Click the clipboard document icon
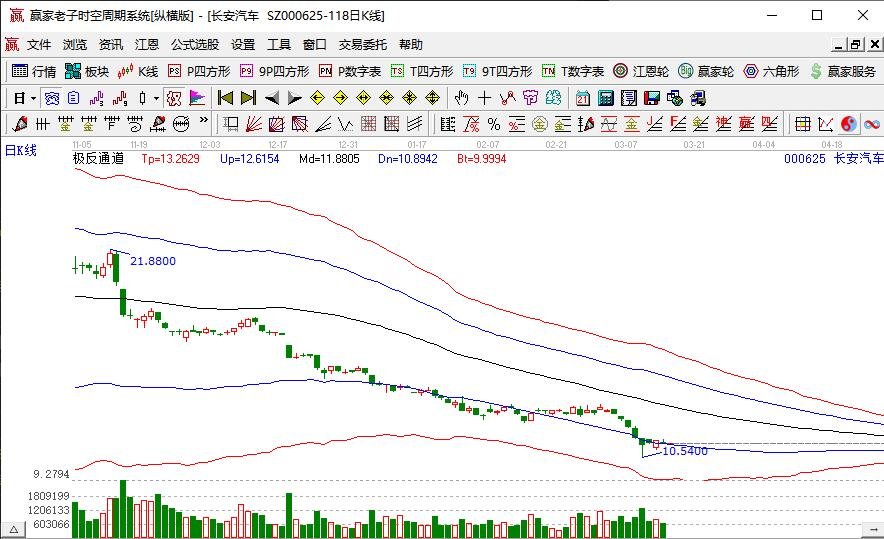This screenshot has height=539, width=884. click(74, 99)
